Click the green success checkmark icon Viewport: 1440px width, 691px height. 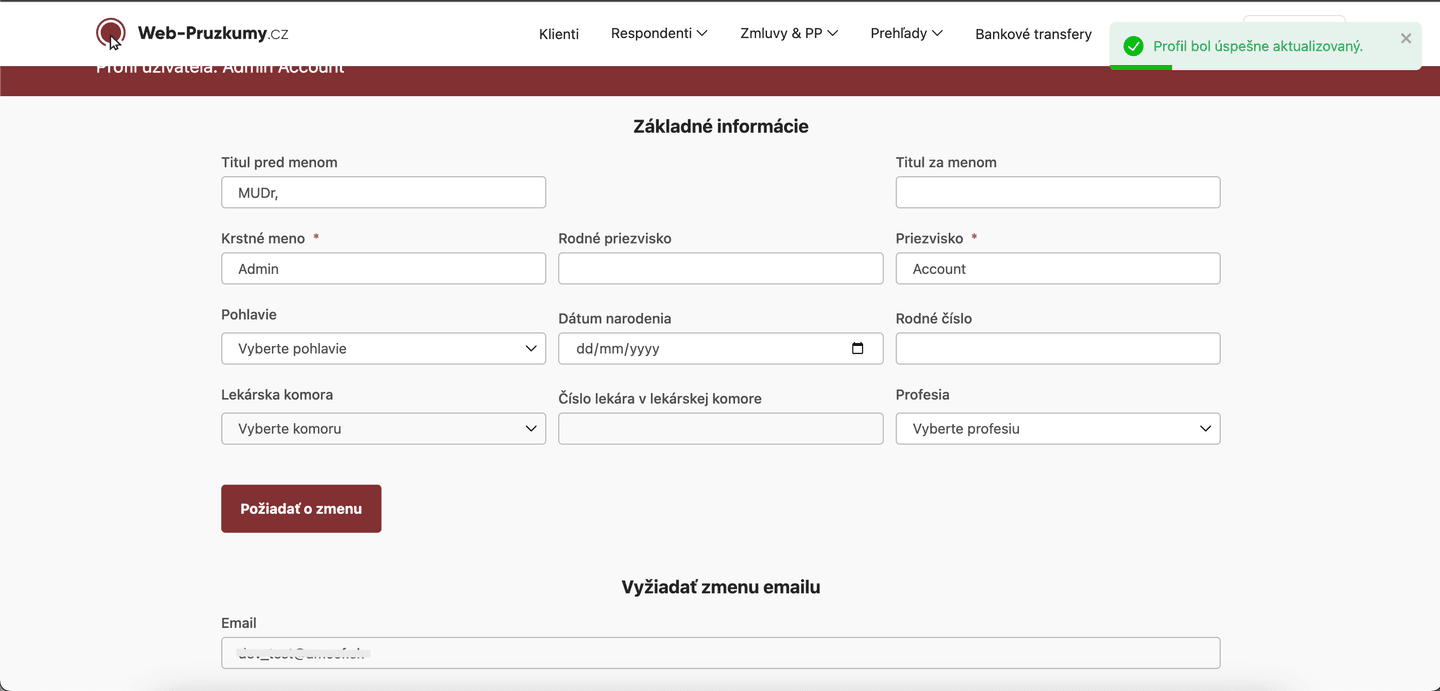(1133, 46)
